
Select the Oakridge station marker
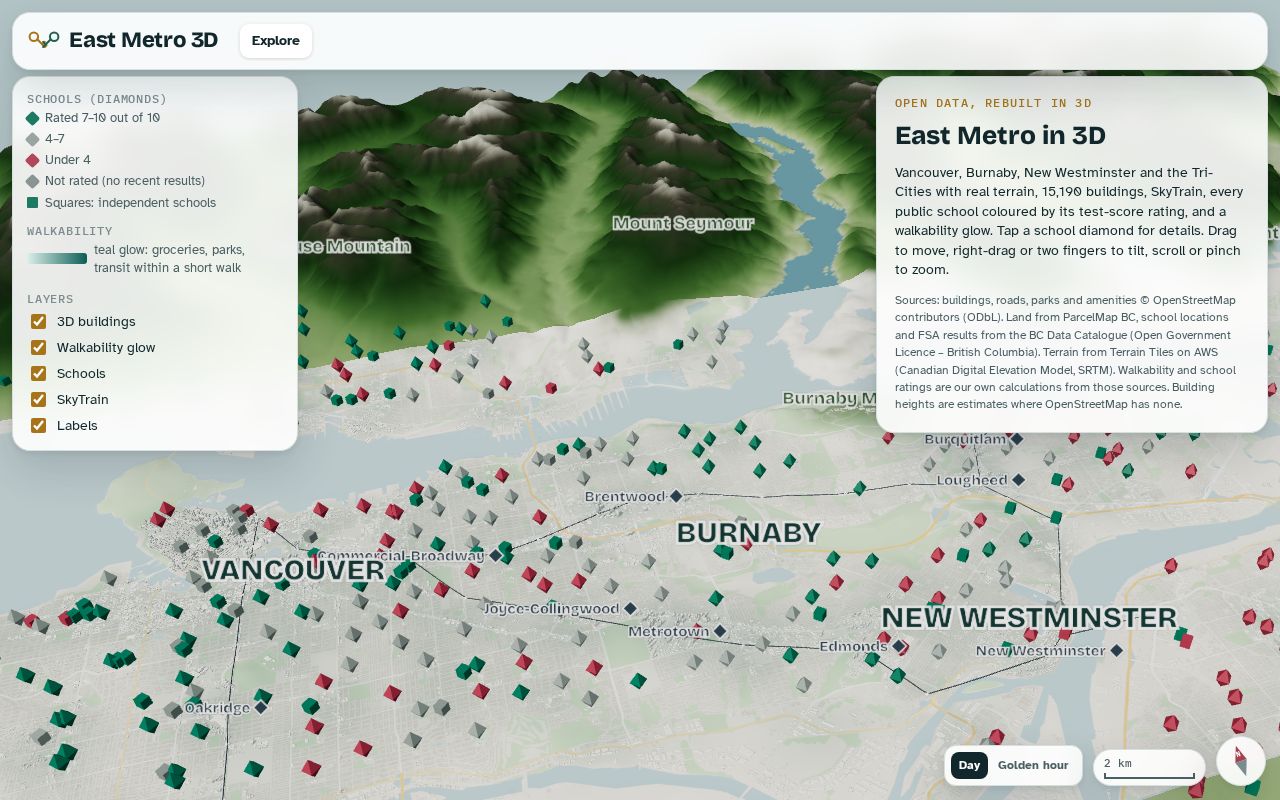tap(260, 707)
